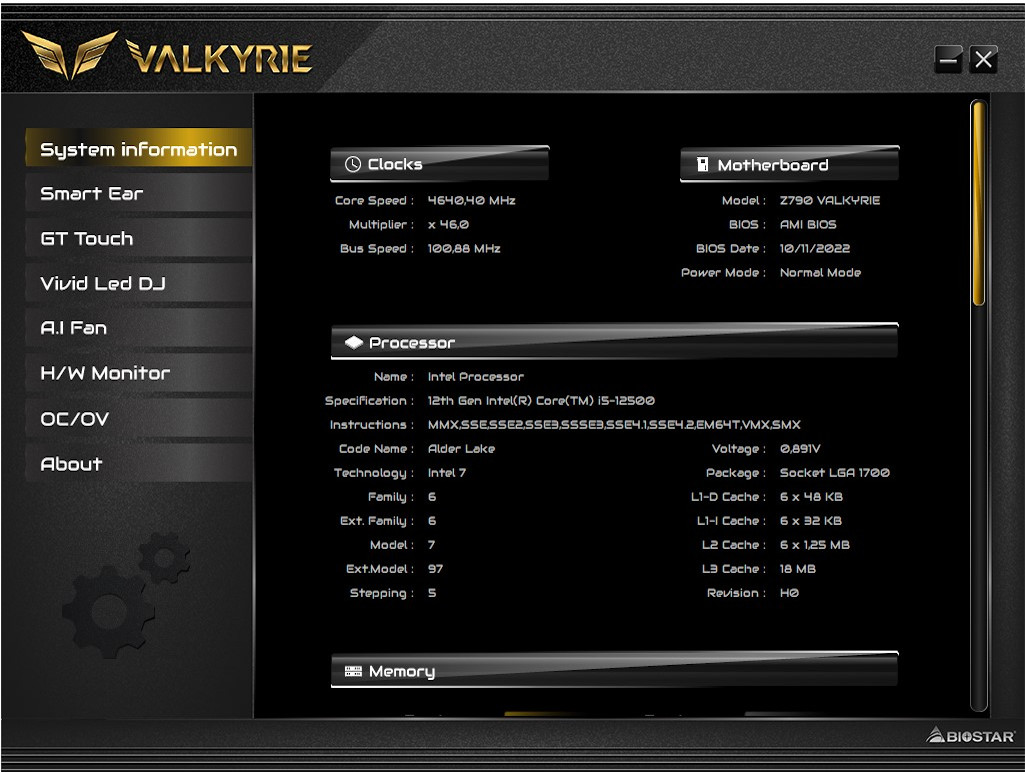Close the Valkyrie utility window
This screenshot has width=1025, height=772.
[984, 59]
